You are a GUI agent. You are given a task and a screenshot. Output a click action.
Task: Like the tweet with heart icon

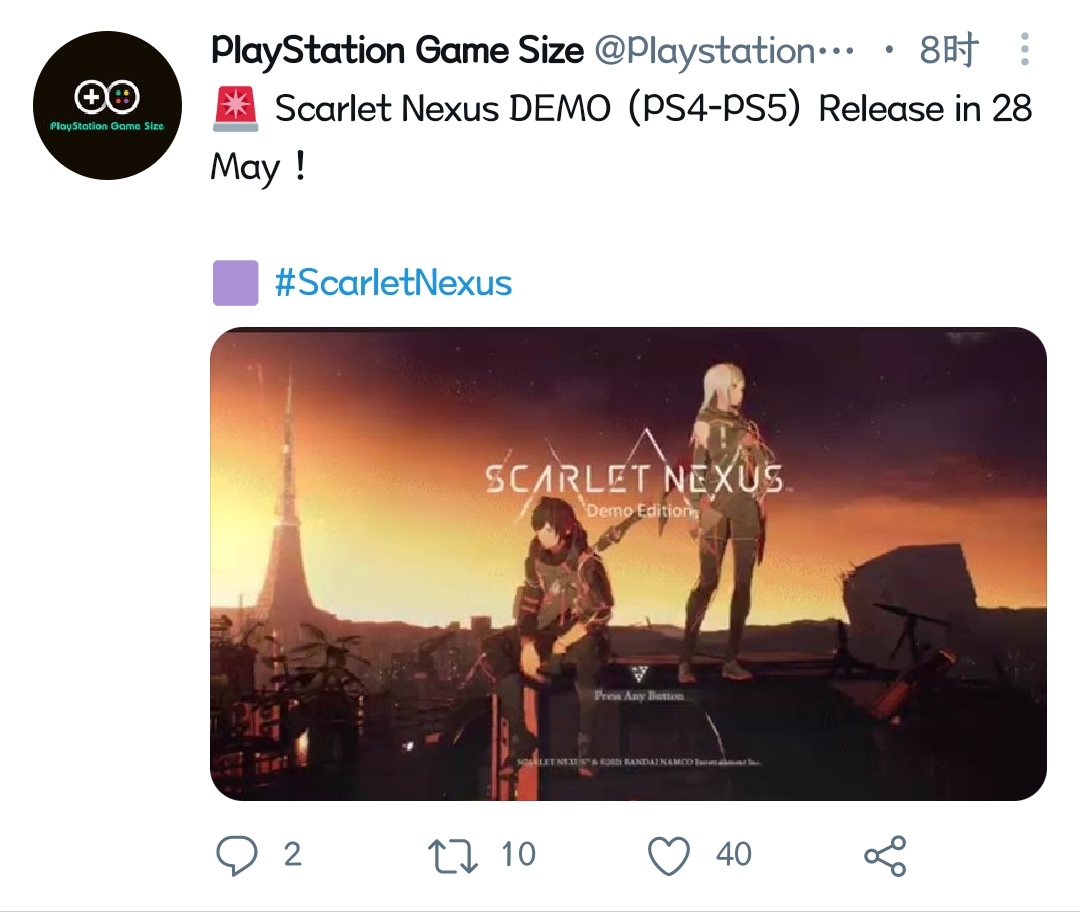click(669, 856)
